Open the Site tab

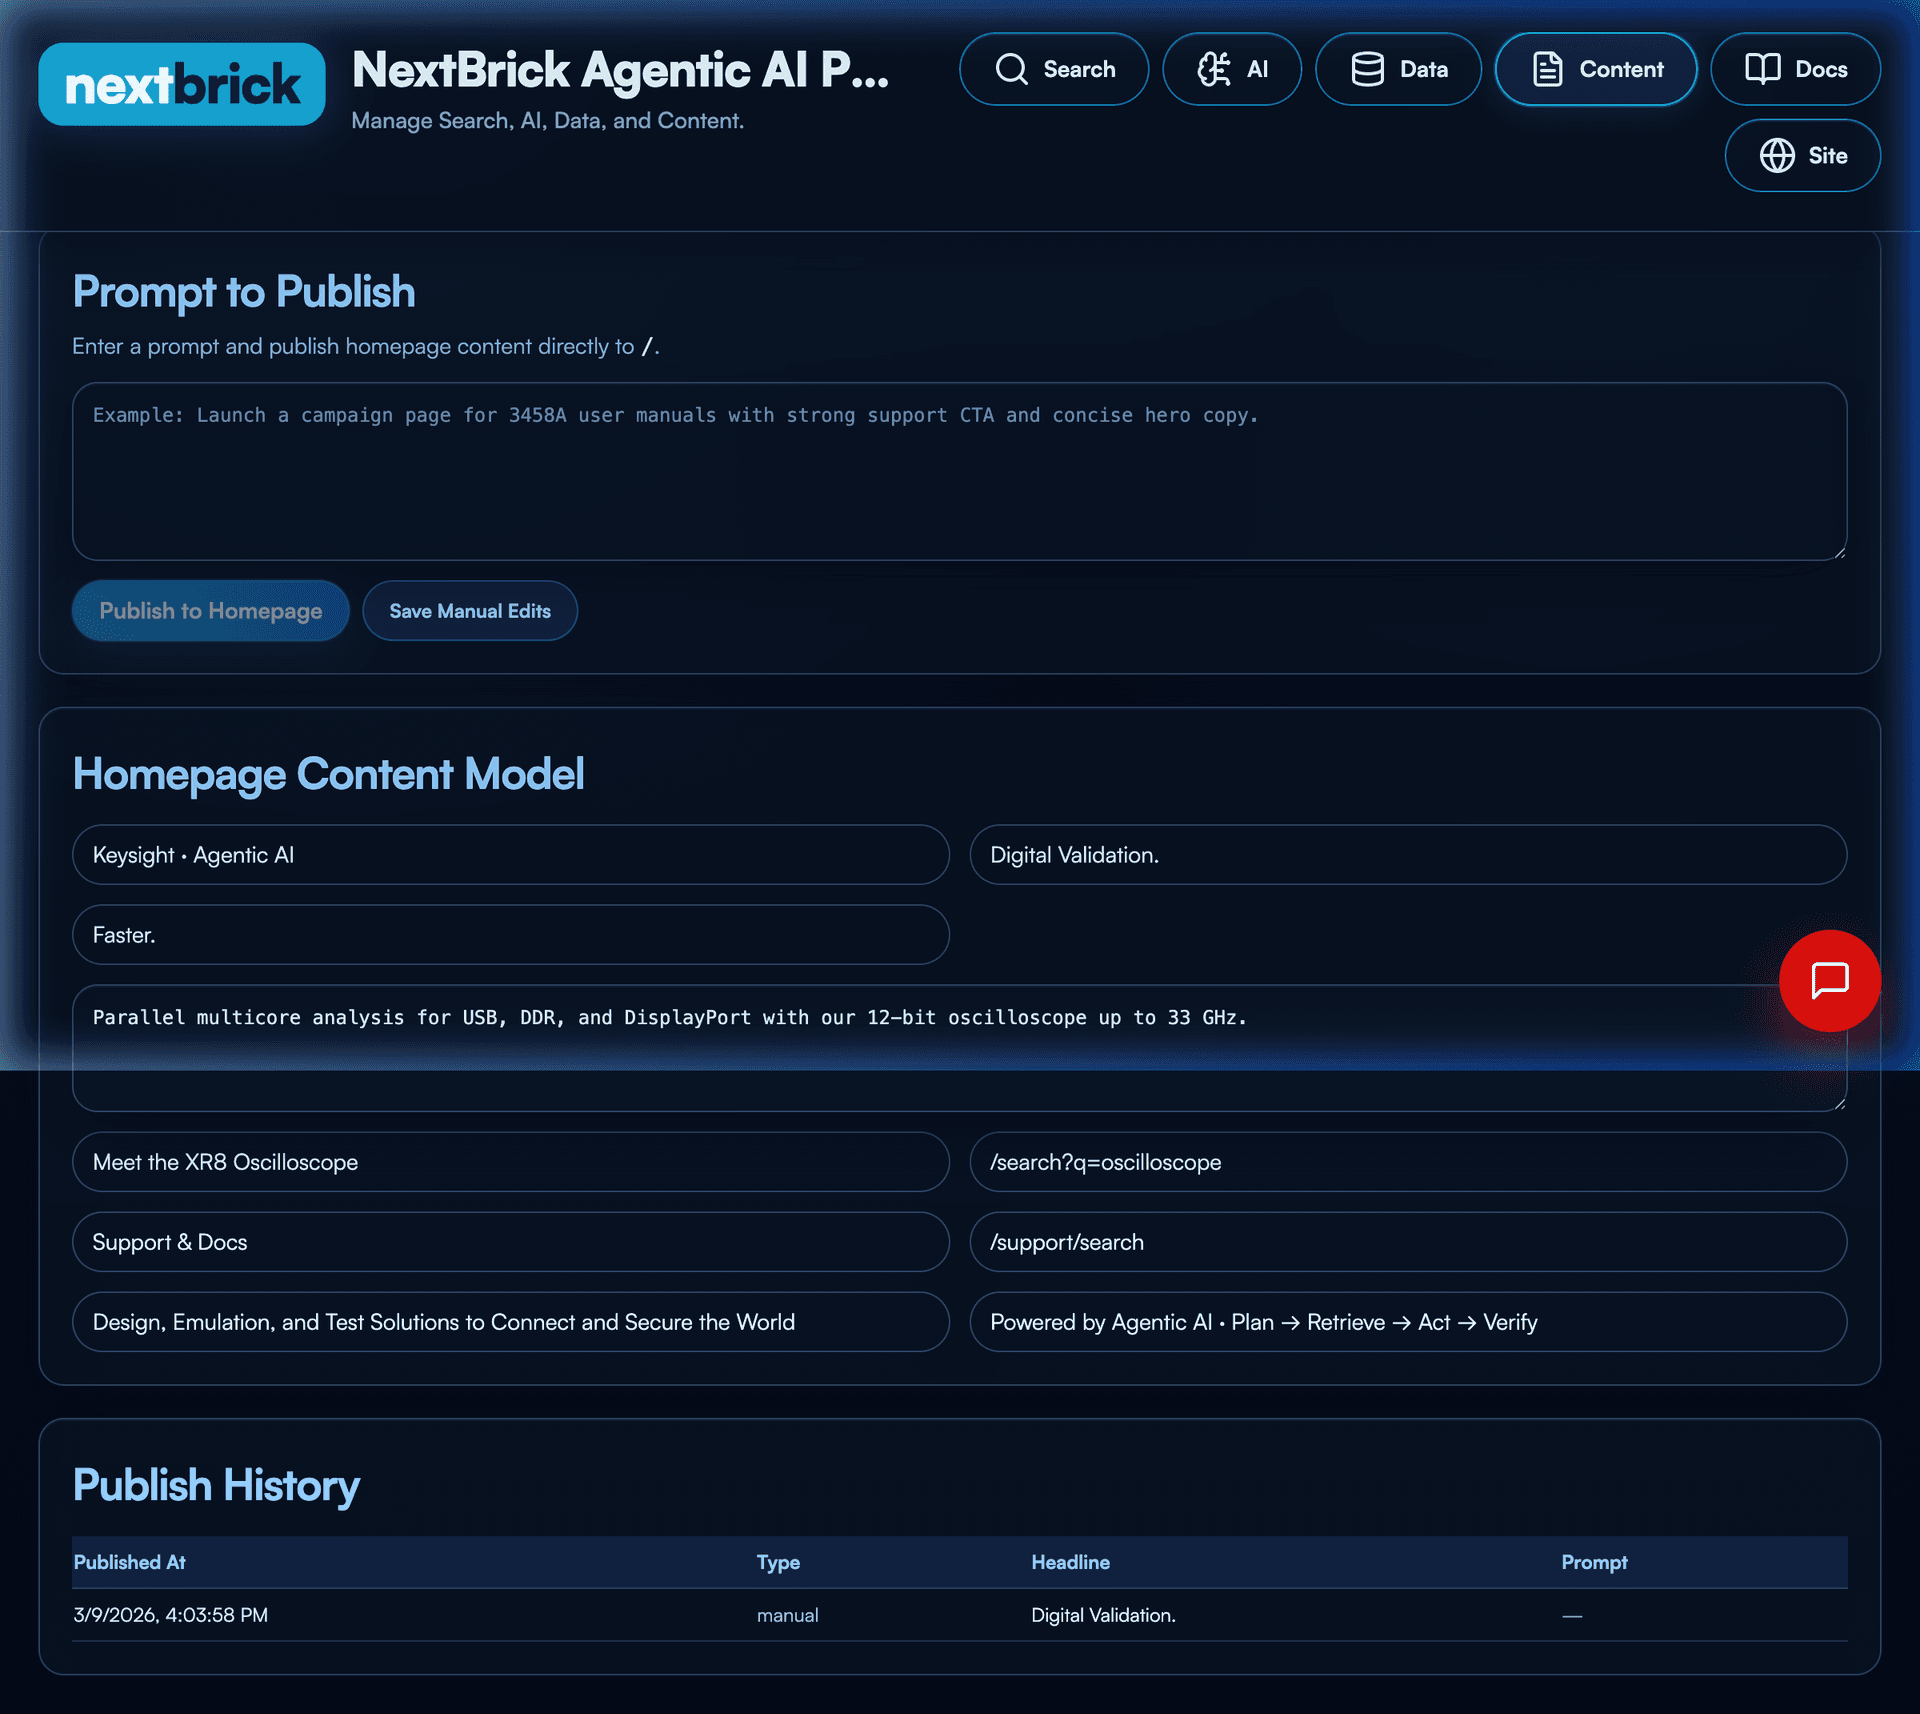[1803, 155]
